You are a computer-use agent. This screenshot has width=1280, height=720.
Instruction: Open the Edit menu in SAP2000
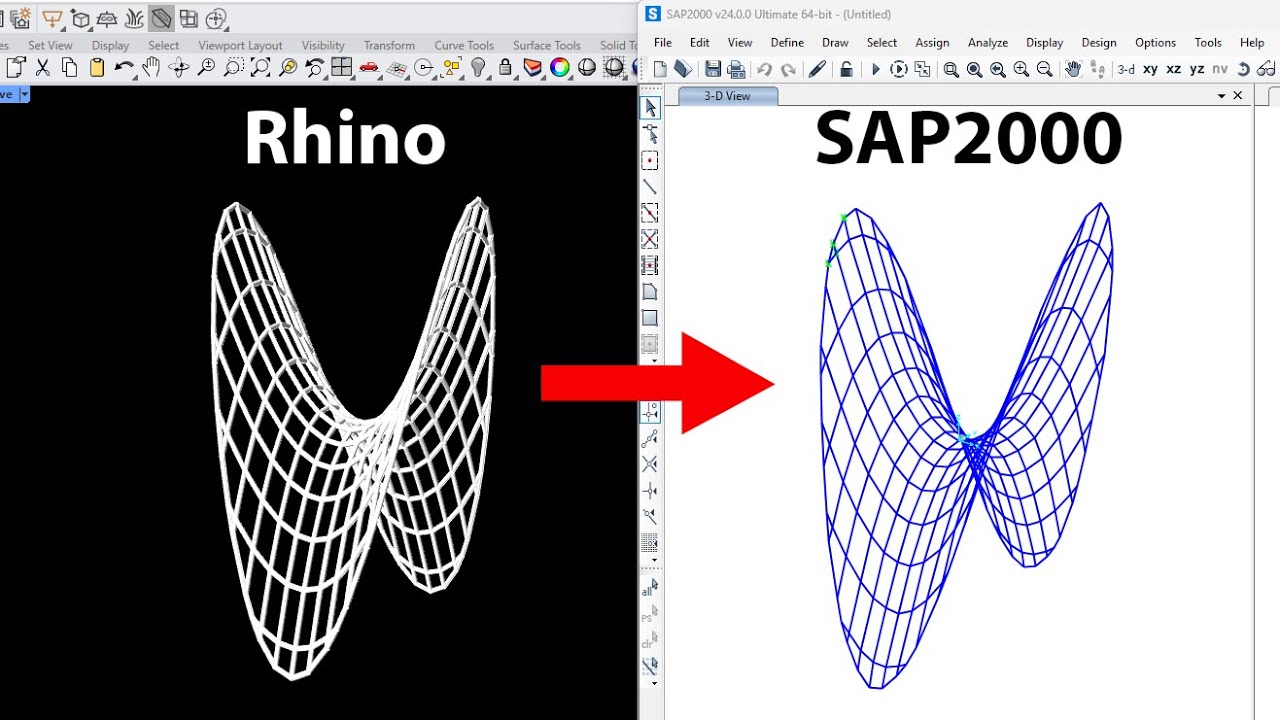point(699,43)
